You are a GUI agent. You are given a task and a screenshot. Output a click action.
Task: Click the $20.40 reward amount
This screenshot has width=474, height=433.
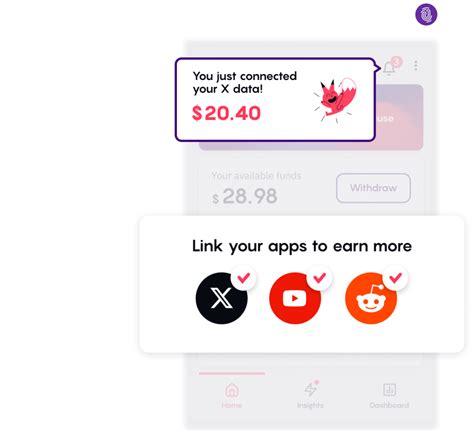(226, 113)
